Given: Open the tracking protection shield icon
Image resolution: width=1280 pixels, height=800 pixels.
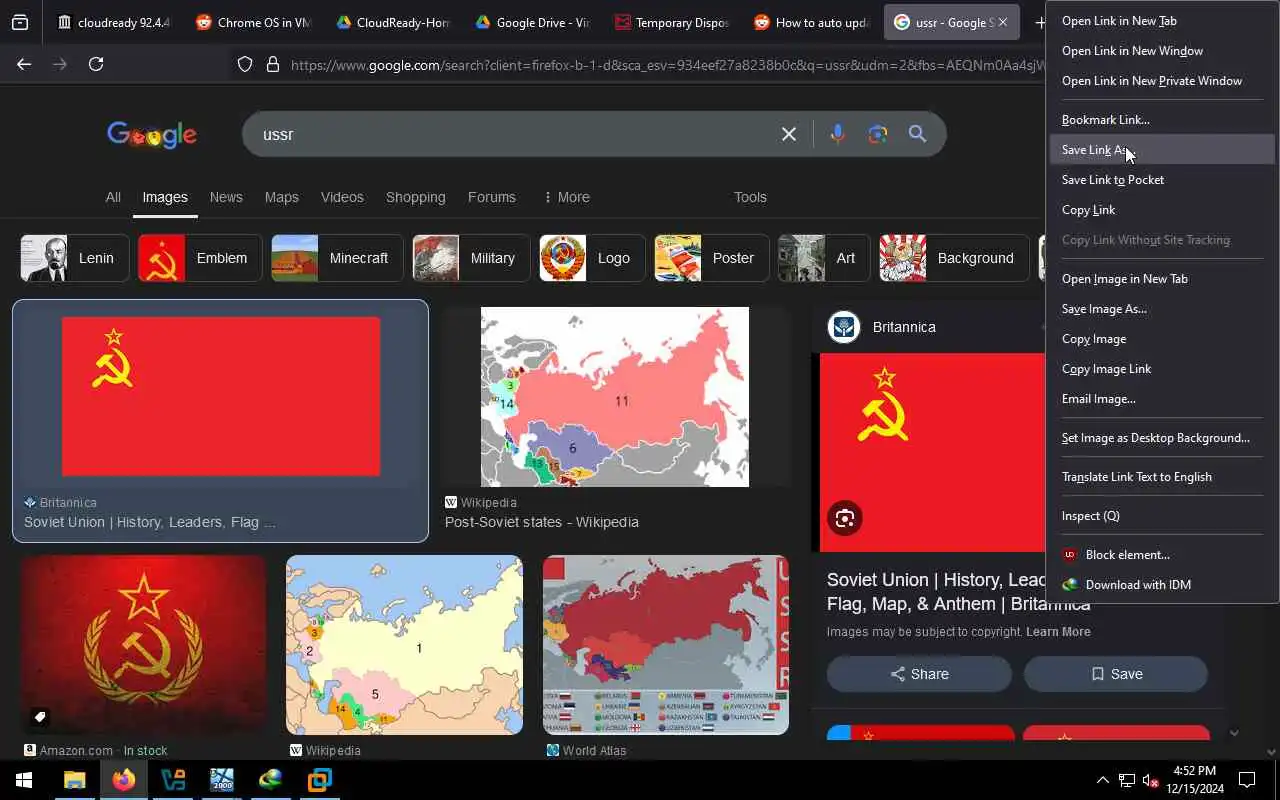Looking at the screenshot, I should tap(245, 64).
